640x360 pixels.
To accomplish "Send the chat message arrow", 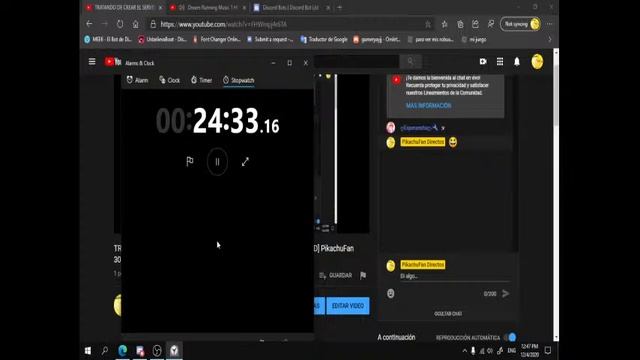I will 506,293.
